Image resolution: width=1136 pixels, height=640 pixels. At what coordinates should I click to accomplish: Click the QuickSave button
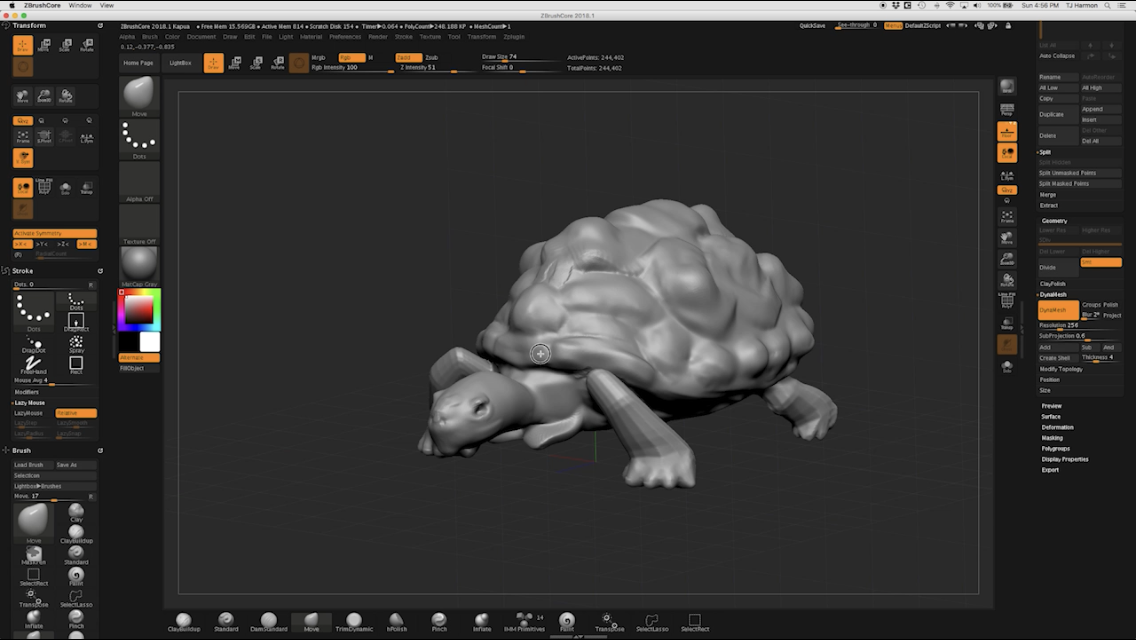812,25
